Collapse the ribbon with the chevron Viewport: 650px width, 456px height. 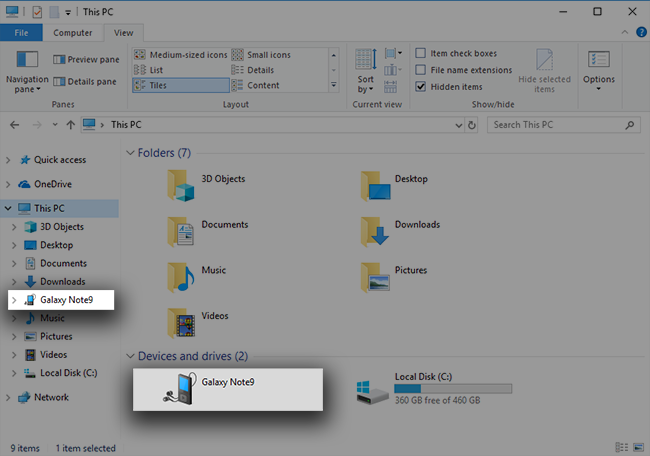coord(624,32)
